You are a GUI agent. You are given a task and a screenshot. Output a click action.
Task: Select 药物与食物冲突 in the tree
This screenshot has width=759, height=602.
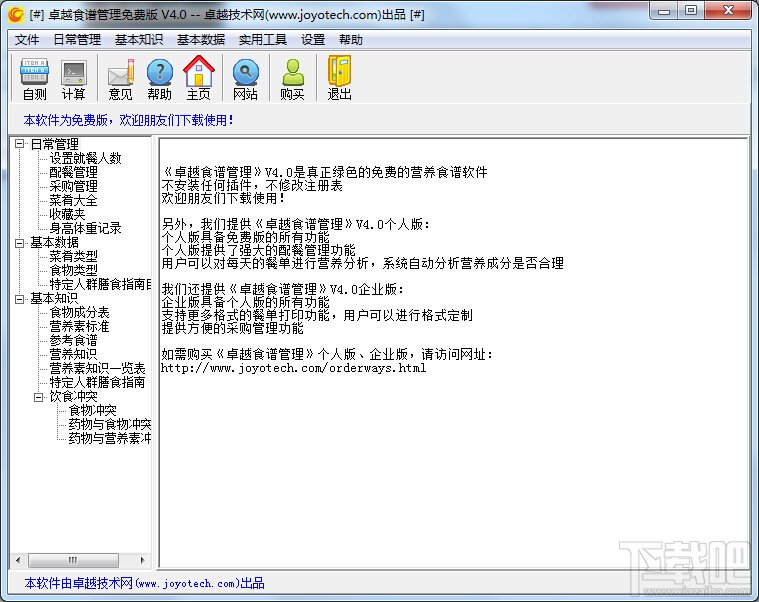110,425
